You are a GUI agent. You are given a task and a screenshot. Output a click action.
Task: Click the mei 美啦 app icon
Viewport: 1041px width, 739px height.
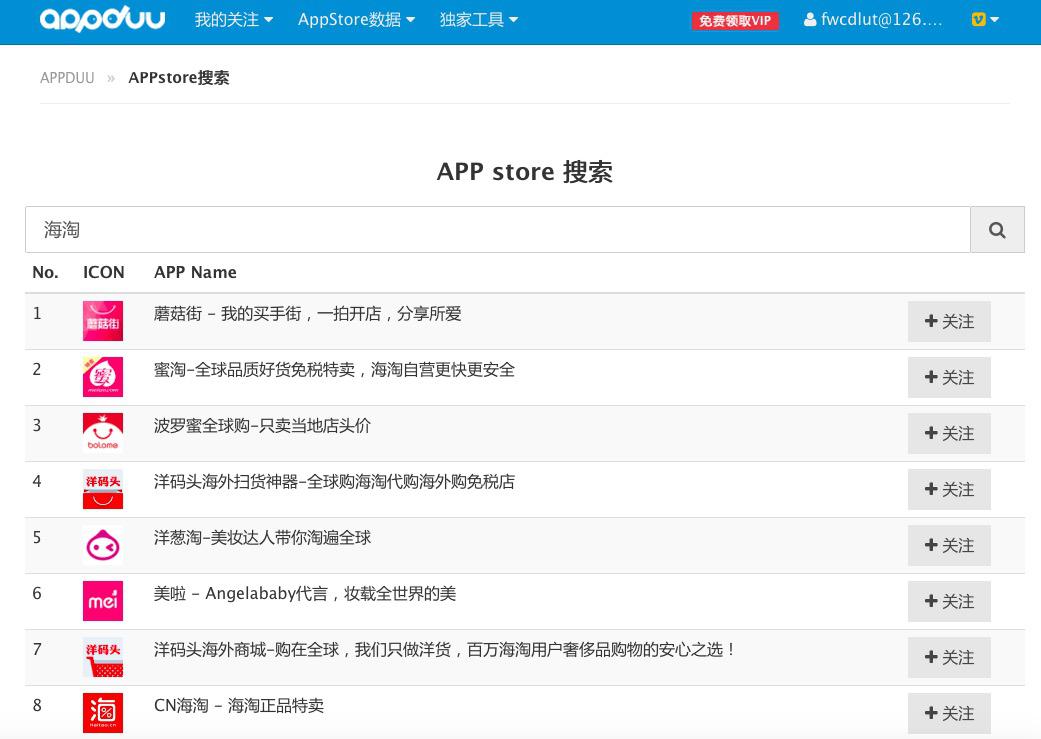point(102,600)
